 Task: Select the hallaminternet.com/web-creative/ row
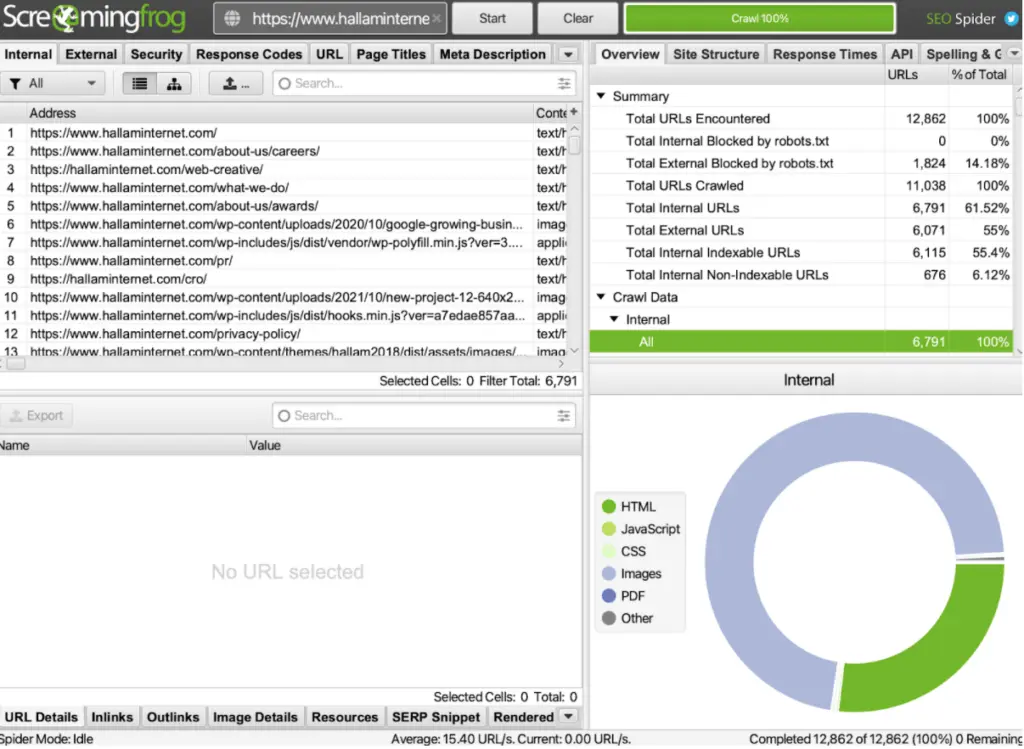point(283,169)
